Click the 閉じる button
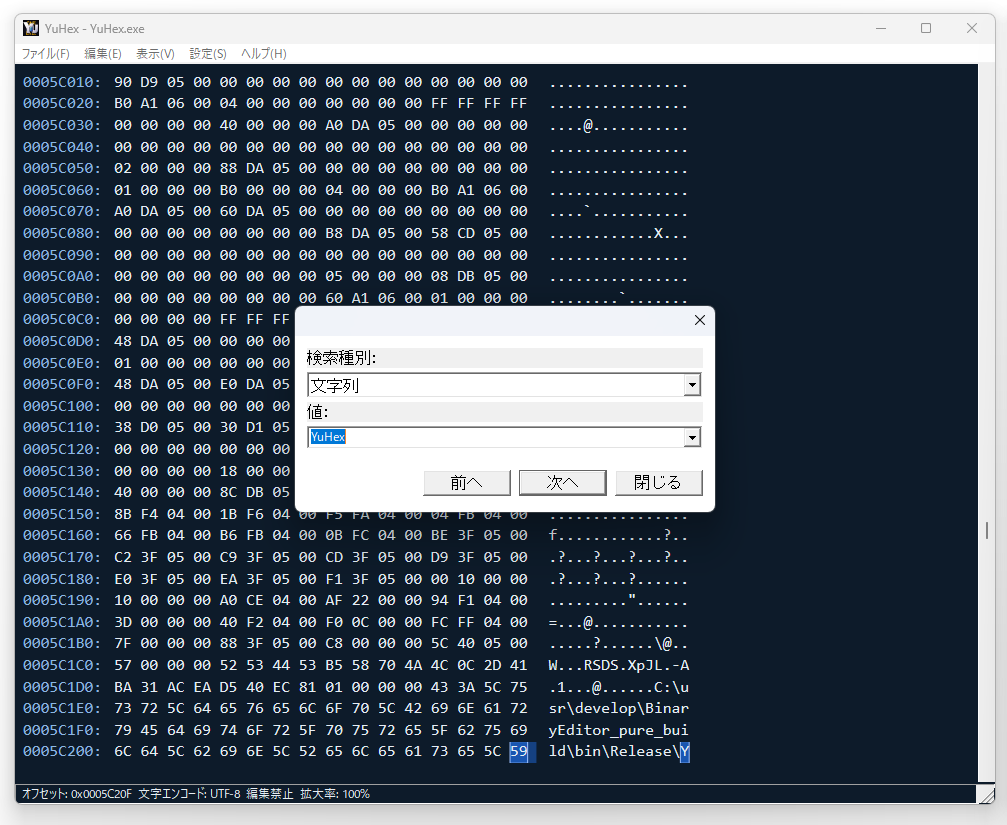1007x825 pixels. click(658, 483)
